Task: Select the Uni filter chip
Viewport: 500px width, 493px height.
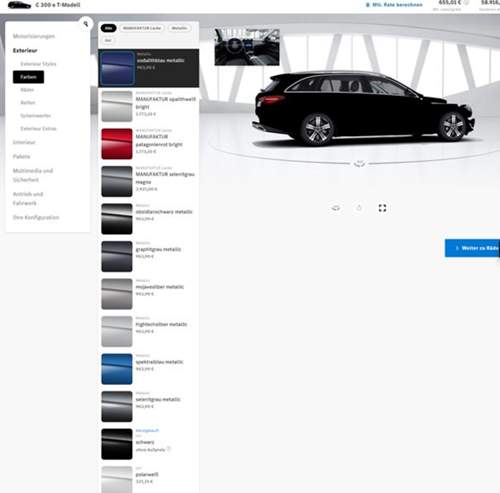Action: (108, 40)
